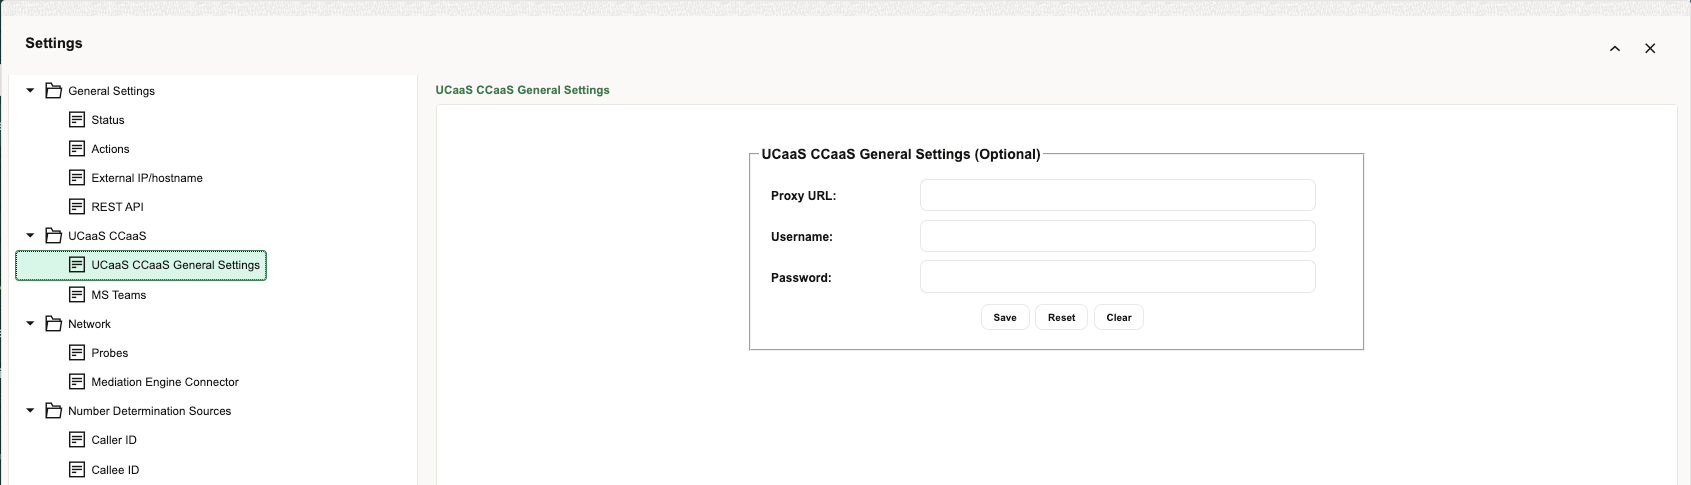Image resolution: width=1691 pixels, height=485 pixels.
Task: Click the Clear button
Action: (x=1118, y=318)
